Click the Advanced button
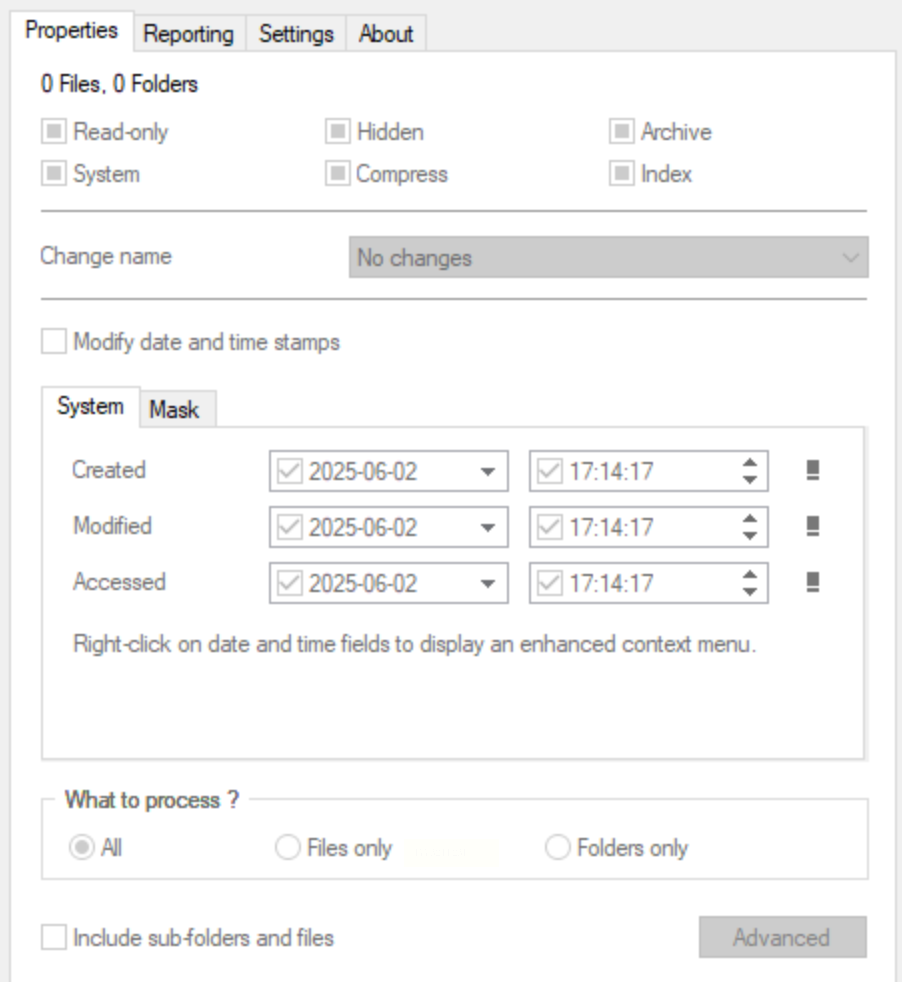 coord(782,938)
